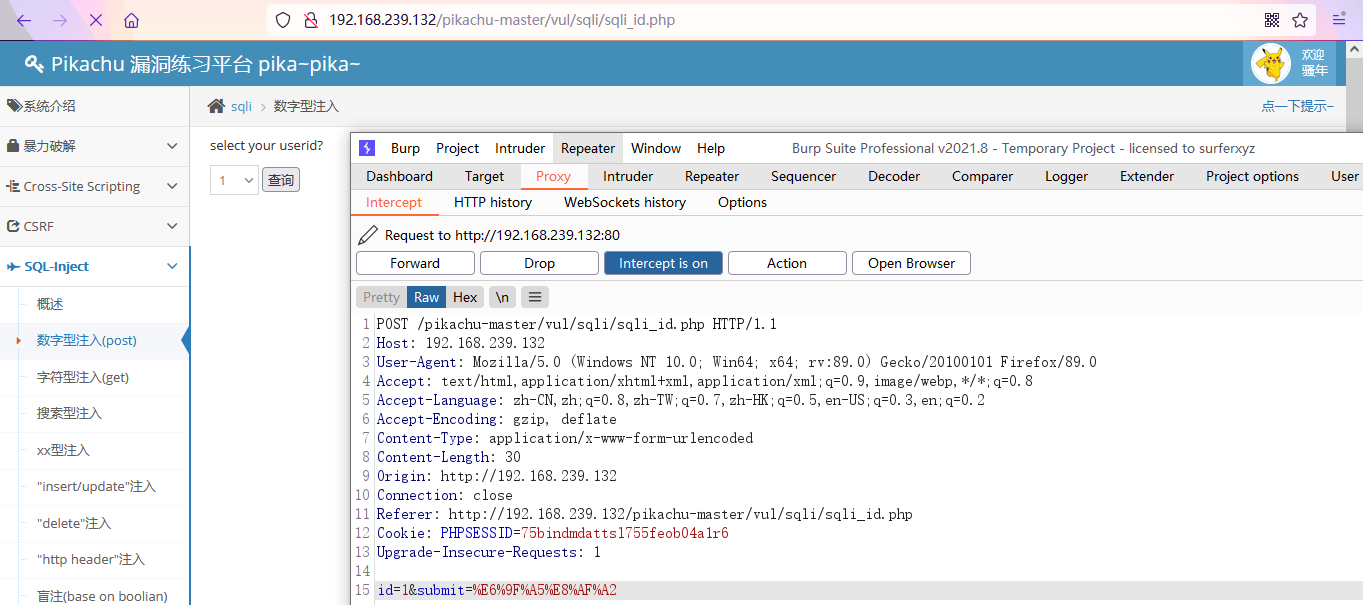Select the Raw view mode
This screenshot has width=1363, height=605.
427,297
